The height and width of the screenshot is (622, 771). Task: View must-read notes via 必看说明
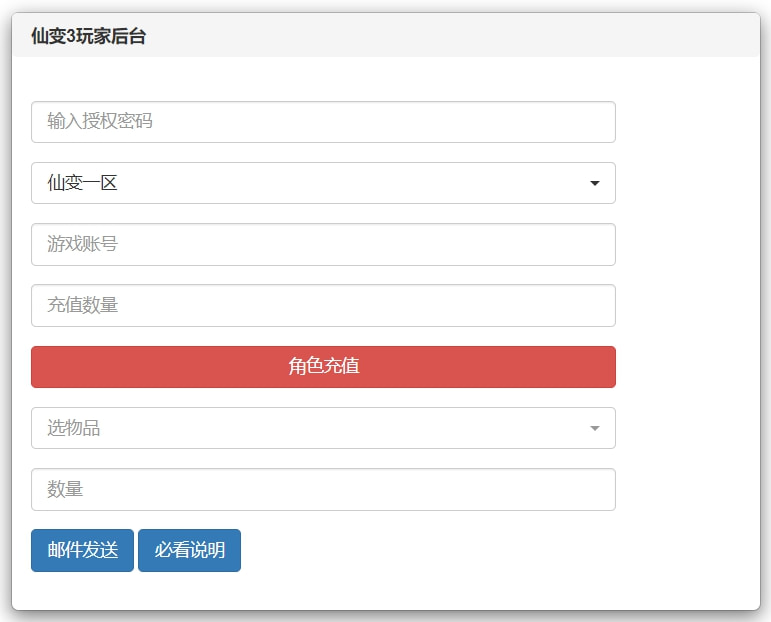pyautogui.click(x=189, y=550)
